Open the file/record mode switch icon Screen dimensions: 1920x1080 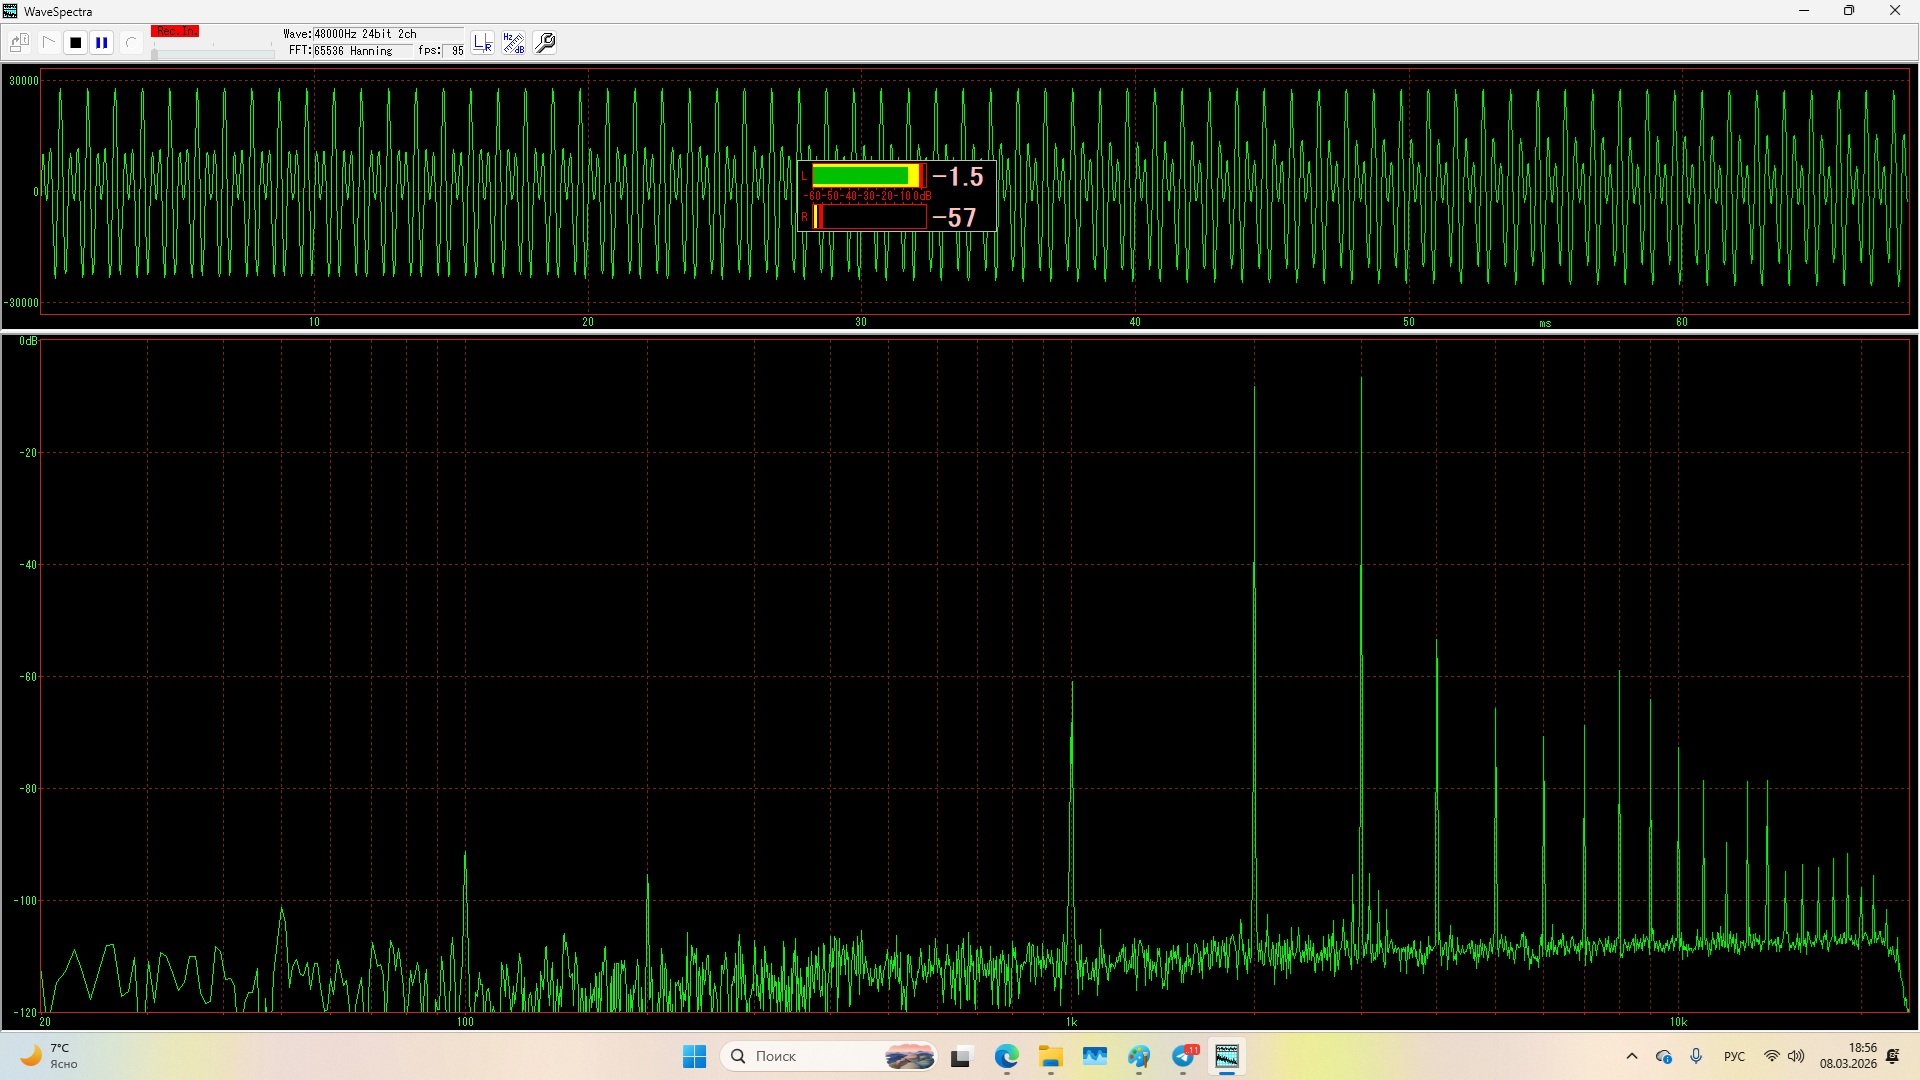tap(20, 43)
